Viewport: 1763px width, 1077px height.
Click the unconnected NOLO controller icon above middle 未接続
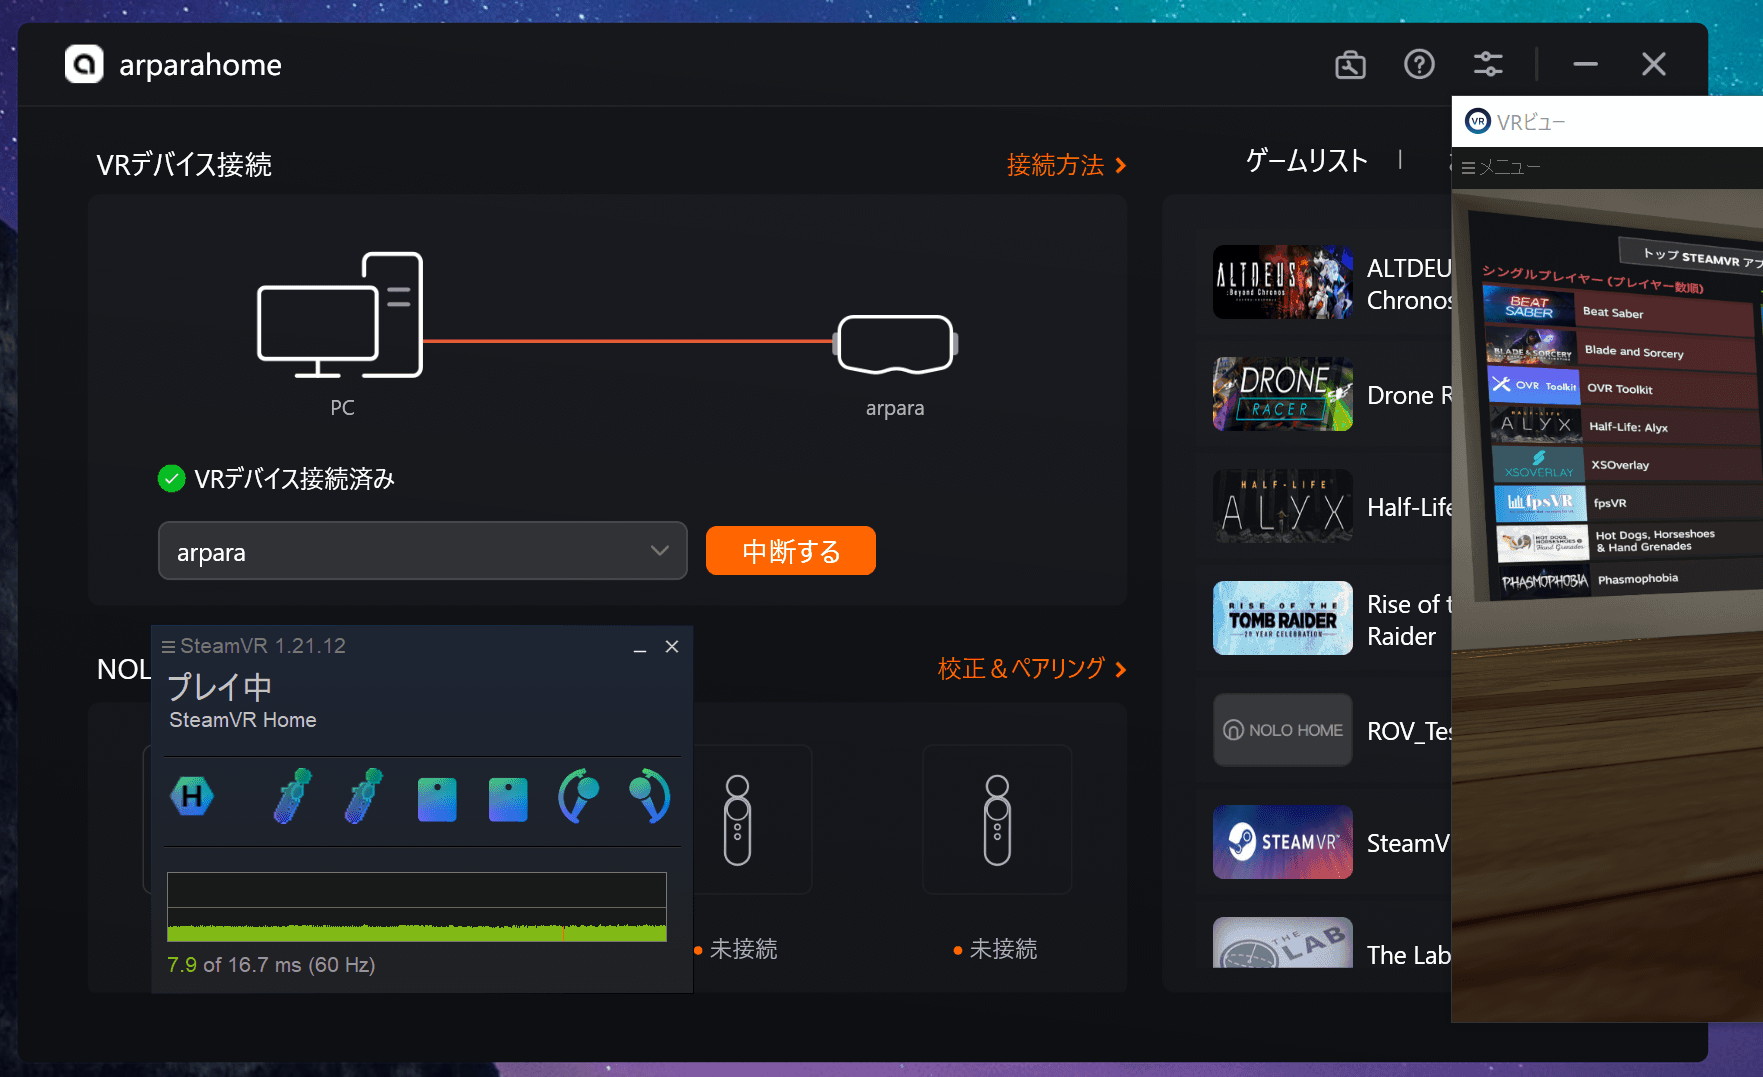pyautogui.click(x=737, y=820)
